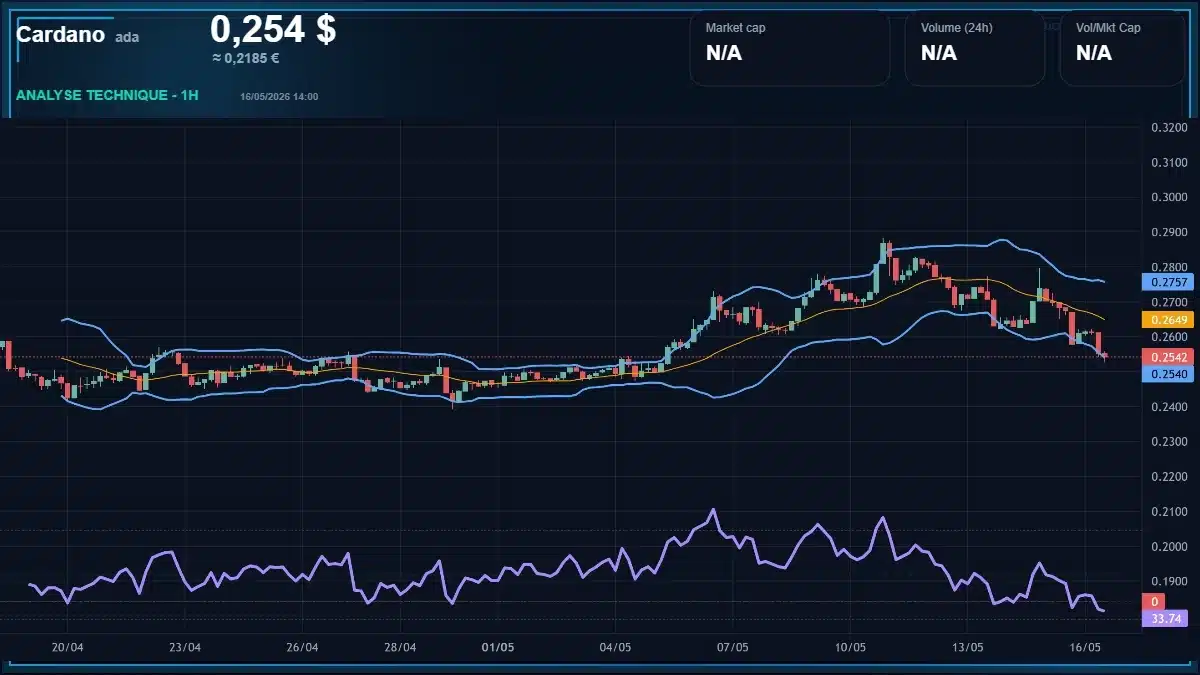Click the 33.74 RSI value tag

[x=1166, y=619]
